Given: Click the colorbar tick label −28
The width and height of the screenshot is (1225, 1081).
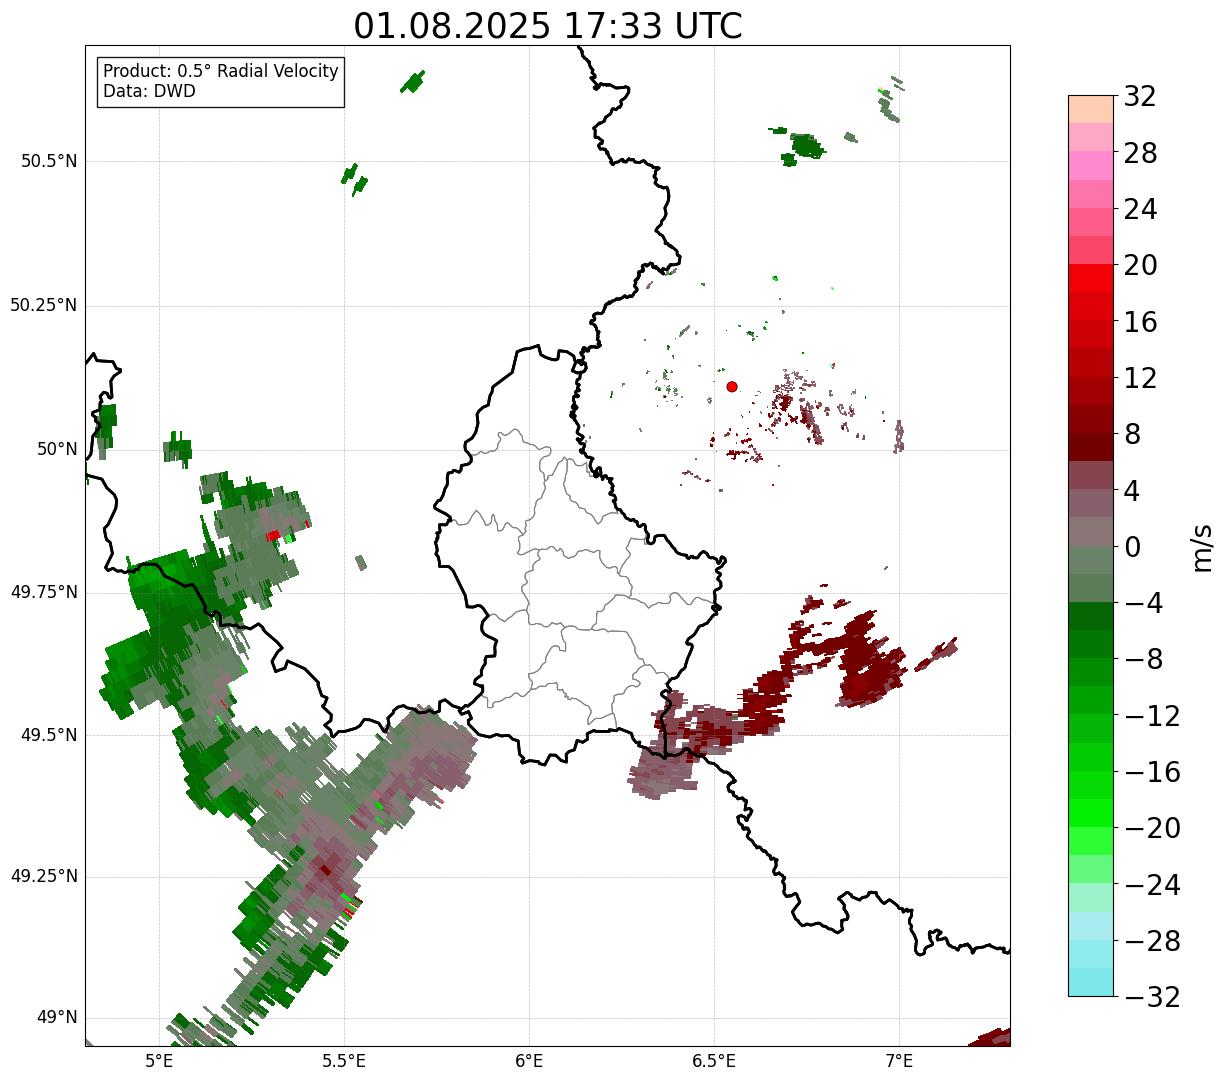Looking at the screenshot, I should (1152, 941).
